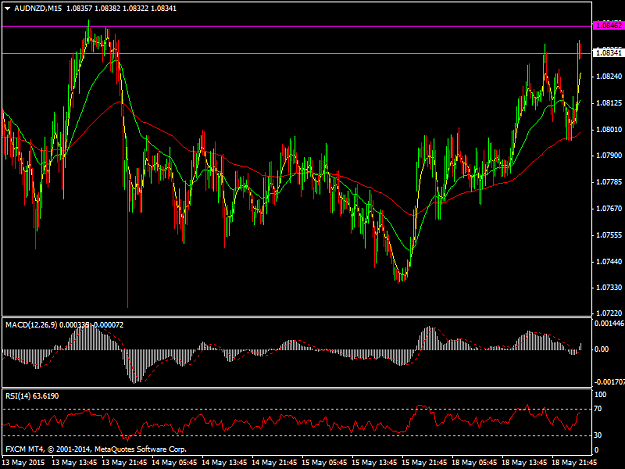Select the 1.07785 price scale value

609,182
